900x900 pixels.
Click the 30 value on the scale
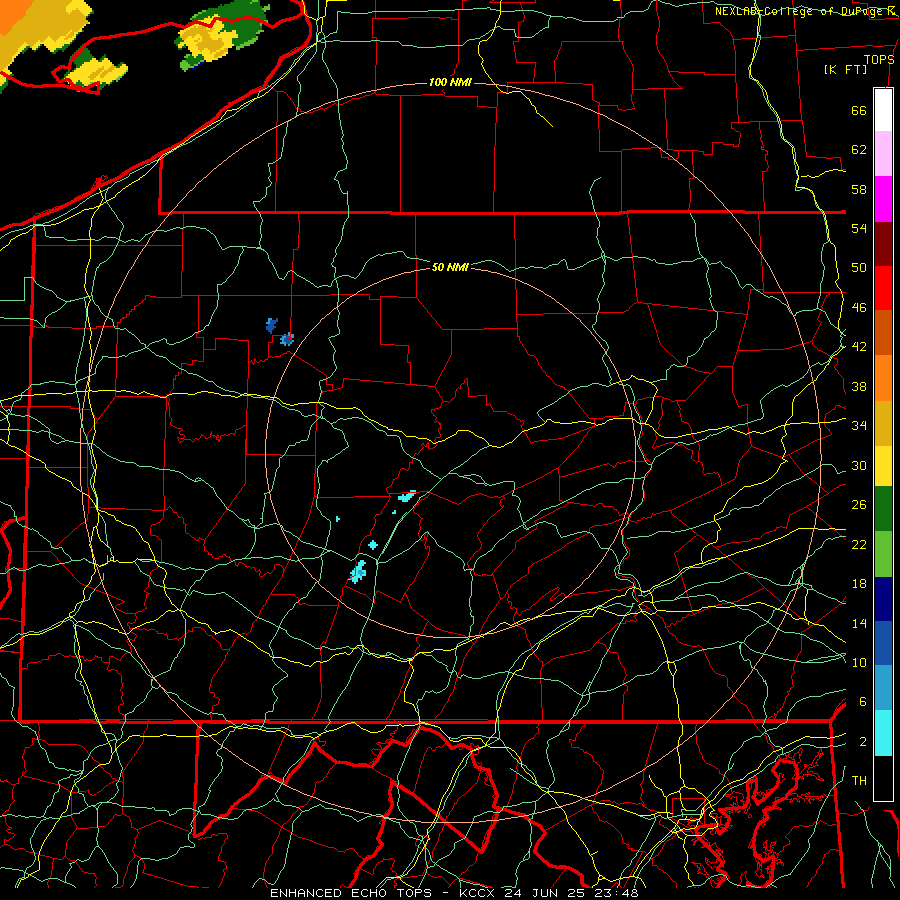point(859,465)
